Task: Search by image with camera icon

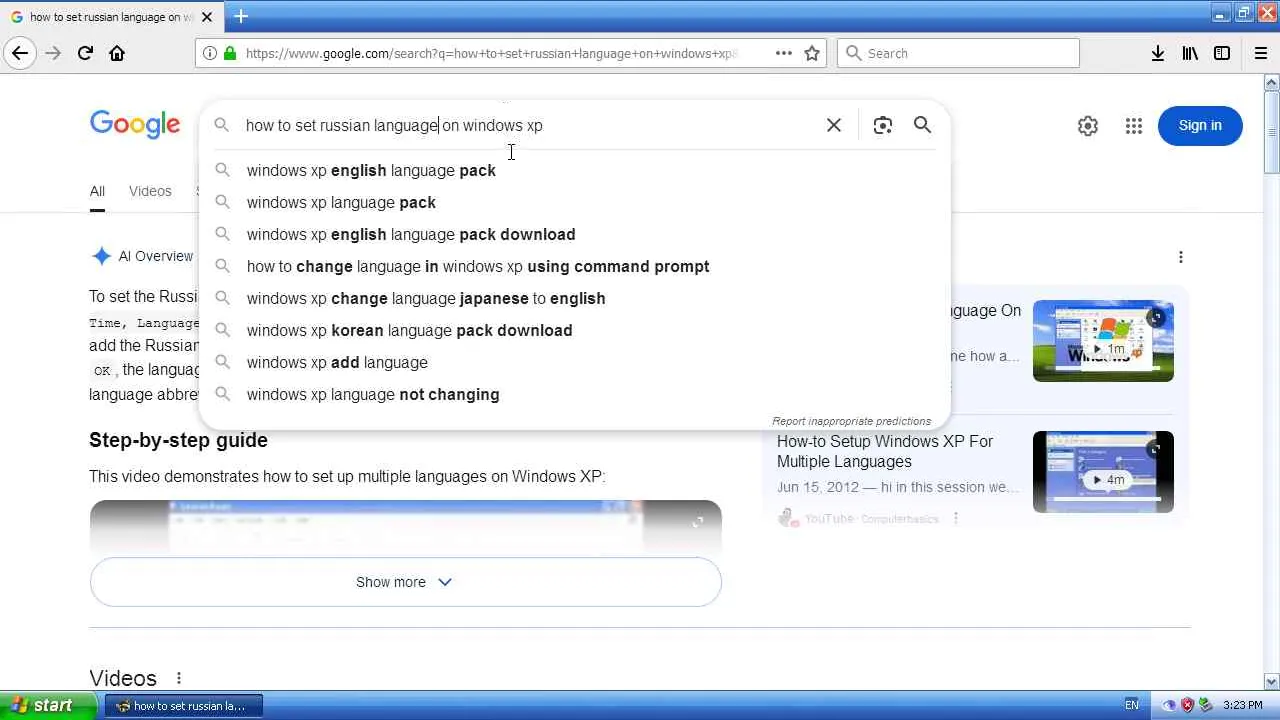Action: 882,125
